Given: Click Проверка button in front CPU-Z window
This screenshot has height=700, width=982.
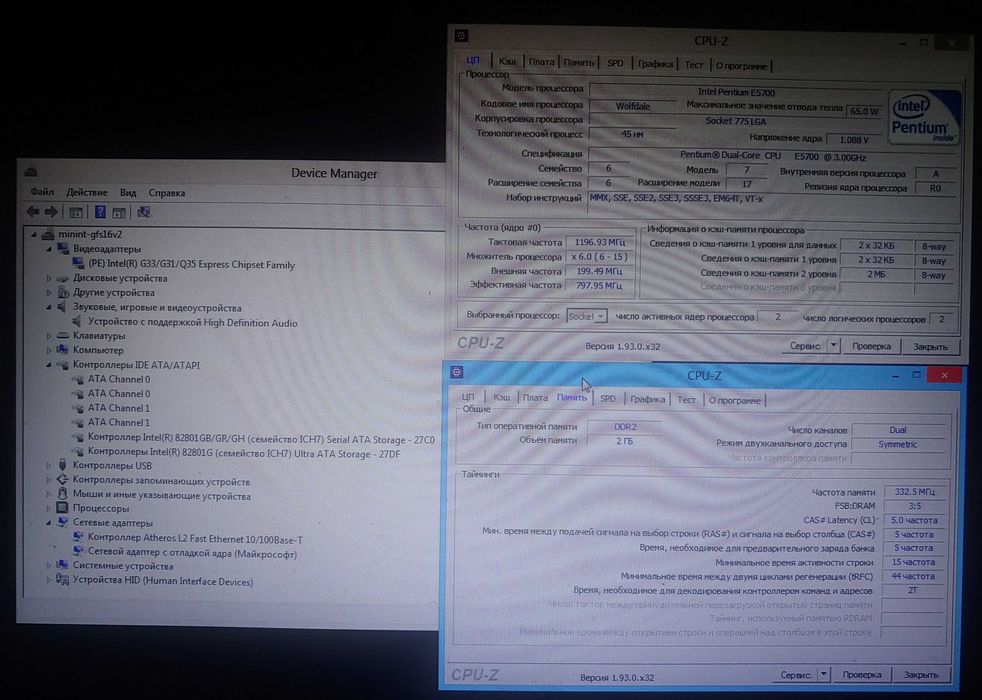Looking at the screenshot, I should tap(862, 674).
